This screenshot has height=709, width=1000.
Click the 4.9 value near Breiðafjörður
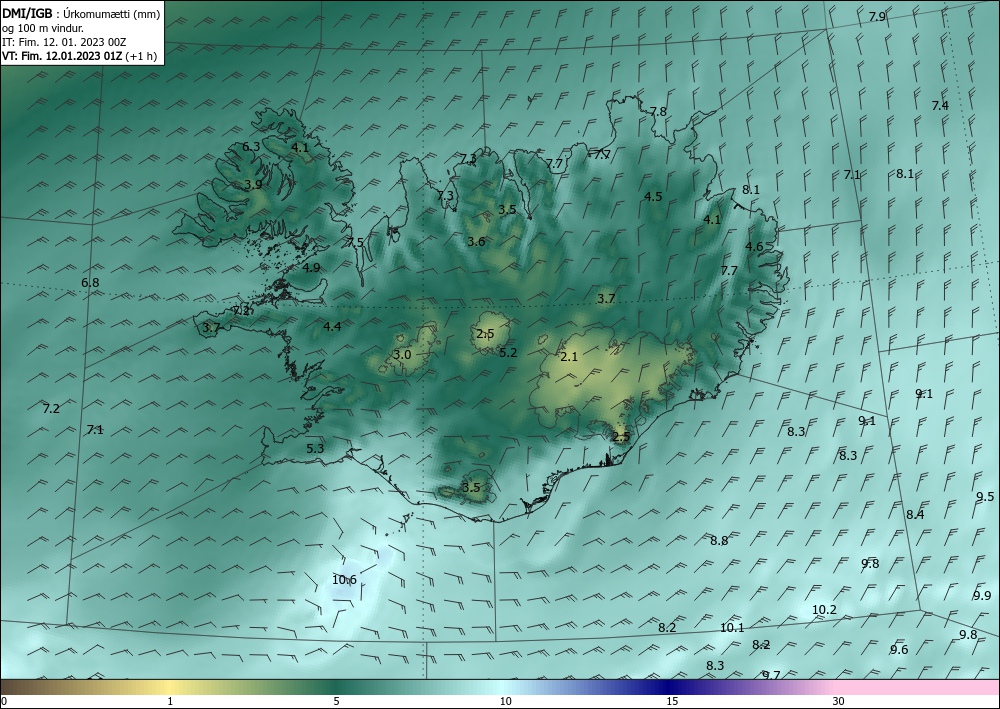[x=311, y=268]
